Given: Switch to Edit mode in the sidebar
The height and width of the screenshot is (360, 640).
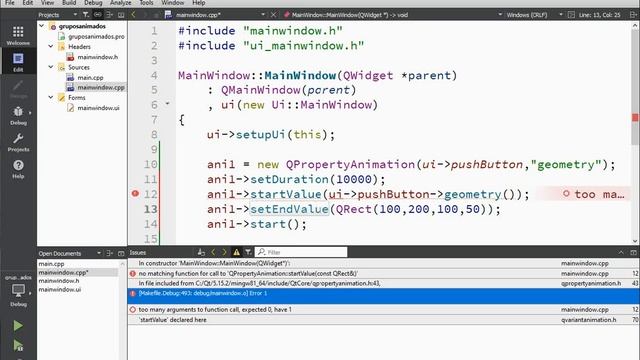Looking at the screenshot, I should tap(18, 62).
